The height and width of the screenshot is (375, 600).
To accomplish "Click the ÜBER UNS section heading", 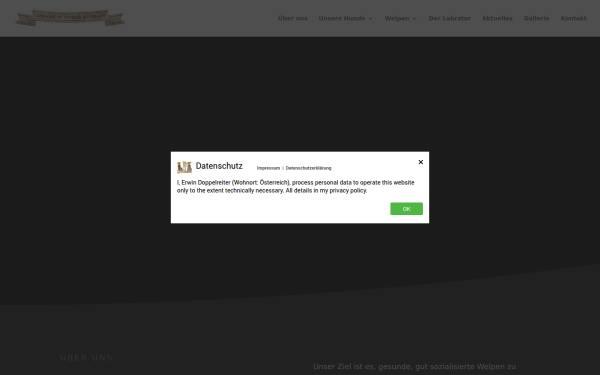I will (x=86, y=357).
